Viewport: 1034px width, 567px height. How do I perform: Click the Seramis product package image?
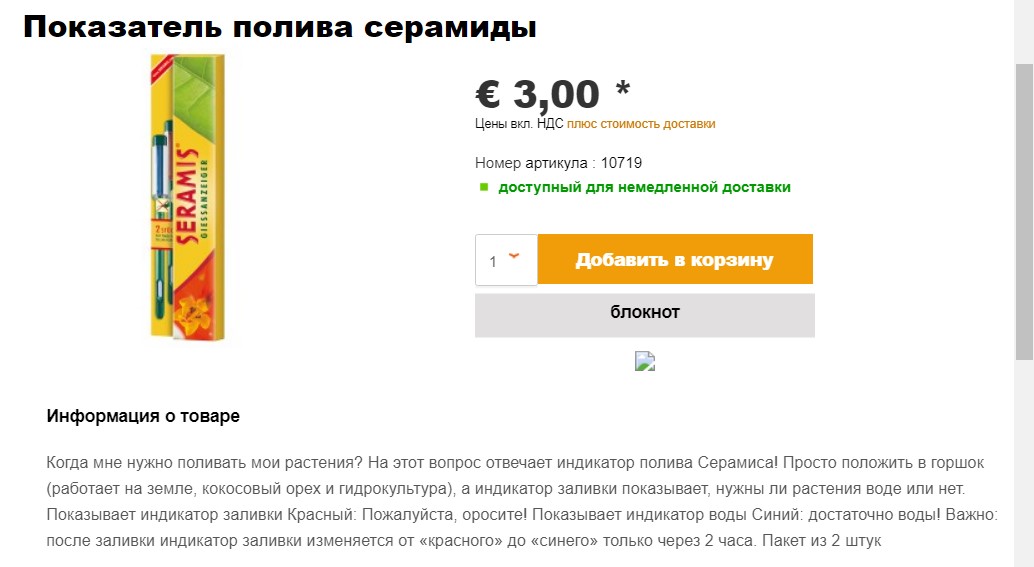point(187,198)
